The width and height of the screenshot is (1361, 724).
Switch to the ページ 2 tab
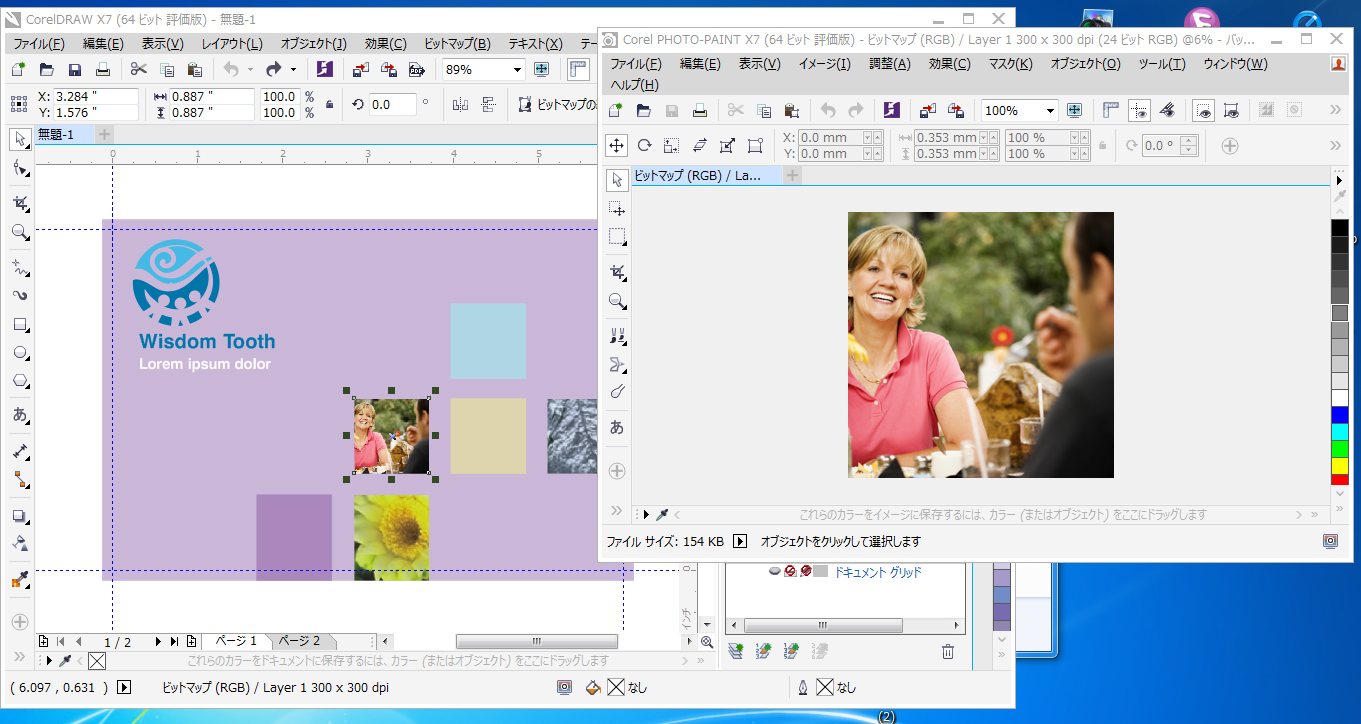pyautogui.click(x=298, y=641)
